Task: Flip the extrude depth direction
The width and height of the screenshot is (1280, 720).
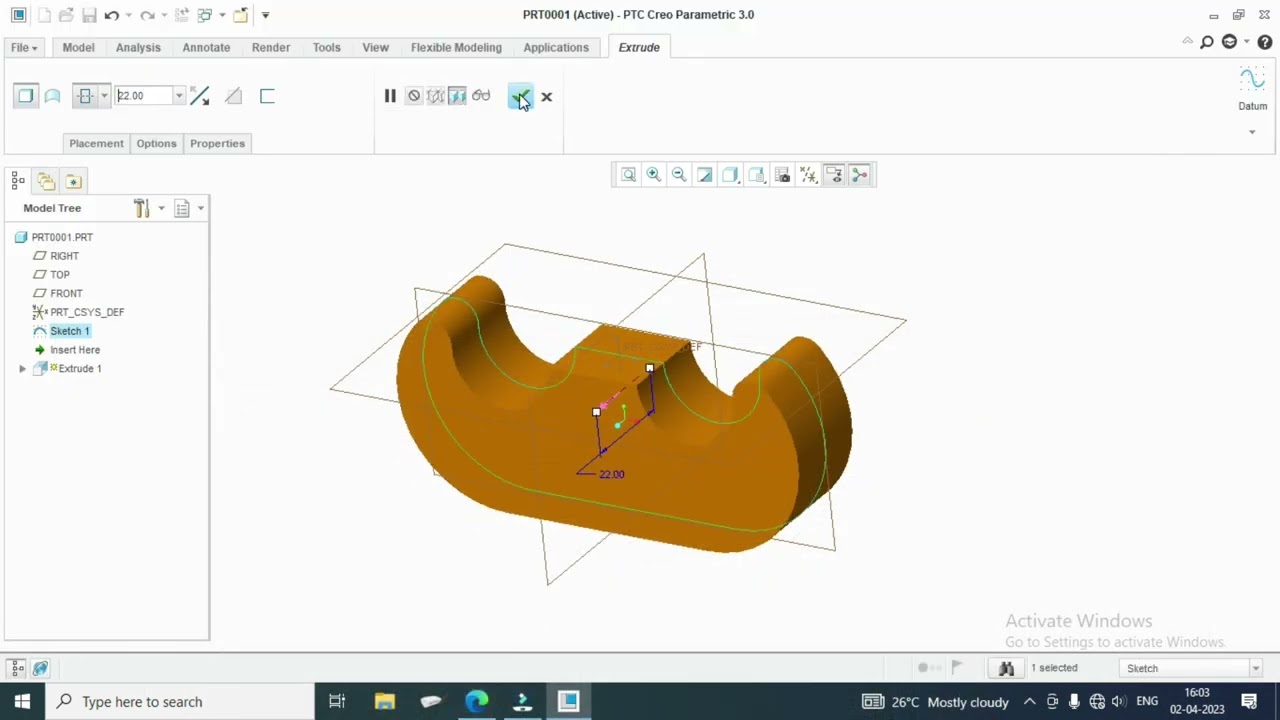Action: point(200,96)
